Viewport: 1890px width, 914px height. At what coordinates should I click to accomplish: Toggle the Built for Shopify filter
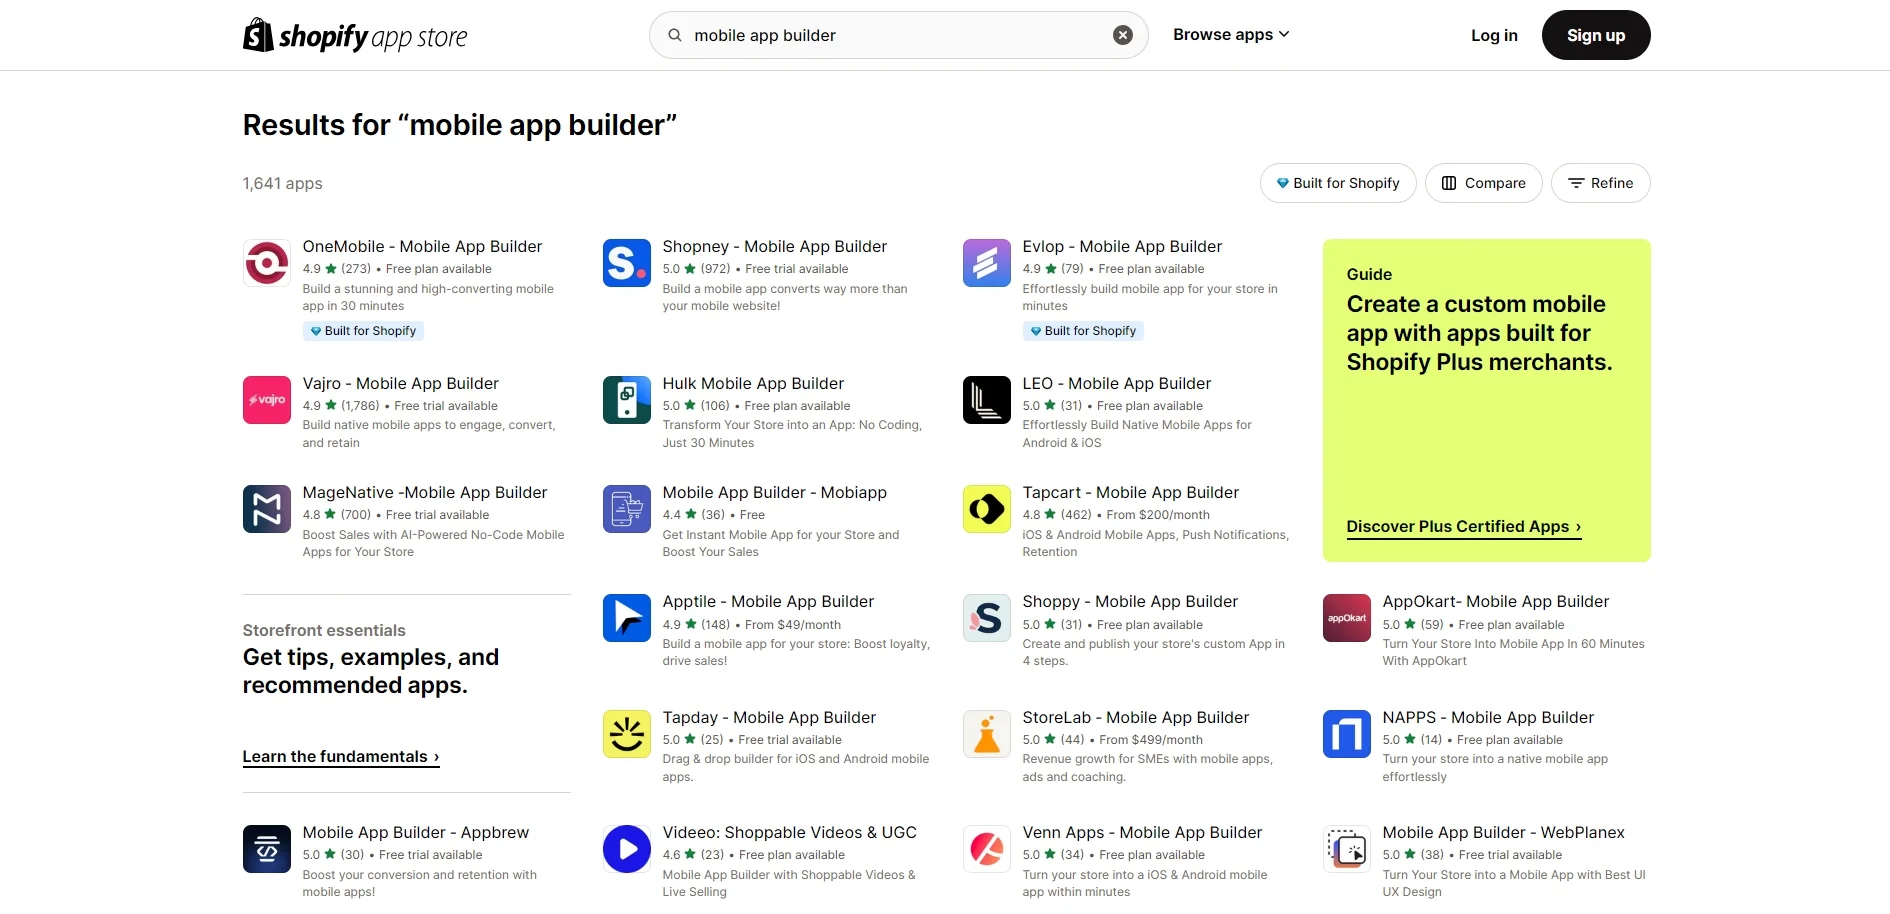click(1338, 183)
